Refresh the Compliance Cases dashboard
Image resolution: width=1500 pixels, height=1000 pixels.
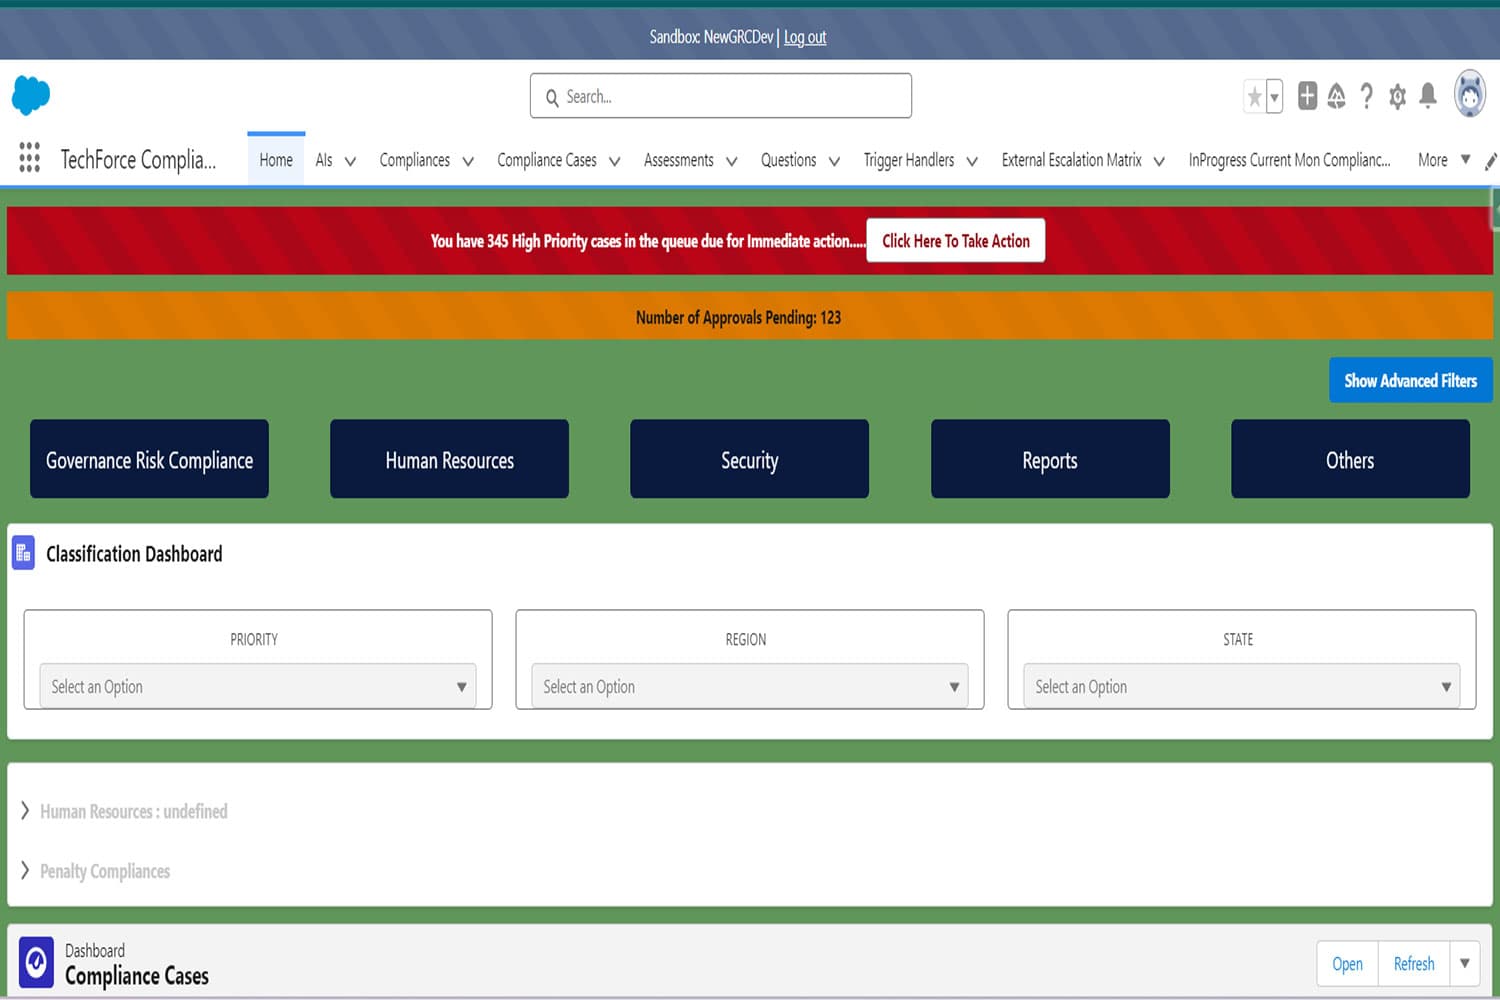(x=1414, y=964)
